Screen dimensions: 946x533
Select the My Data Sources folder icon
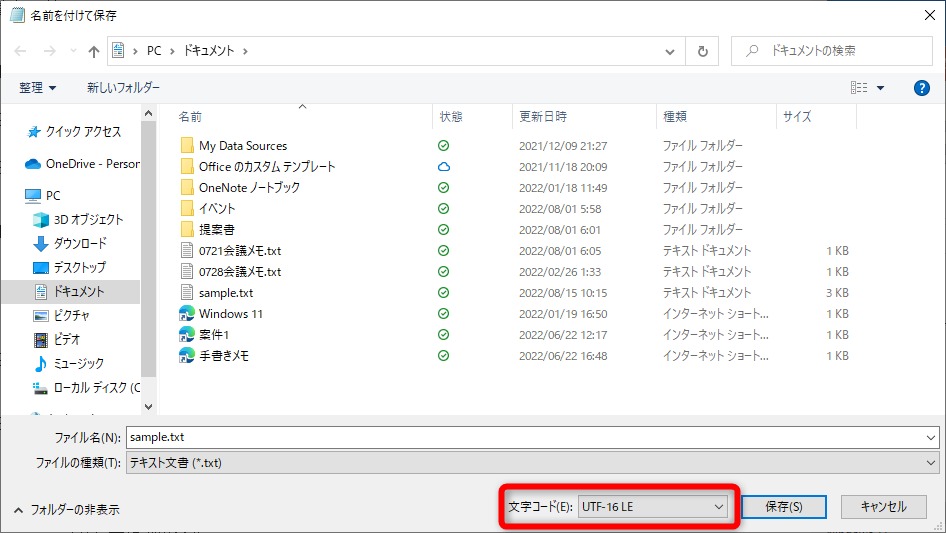point(187,145)
